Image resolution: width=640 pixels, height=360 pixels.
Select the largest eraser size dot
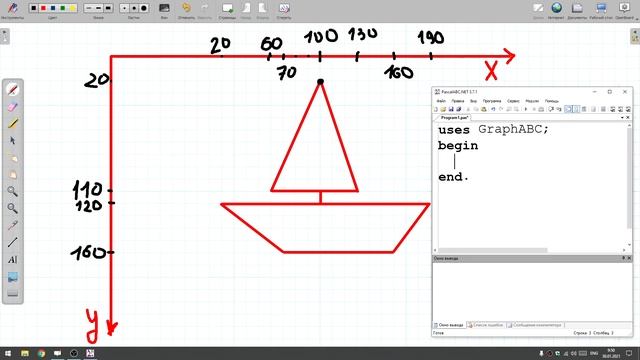pos(144,8)
